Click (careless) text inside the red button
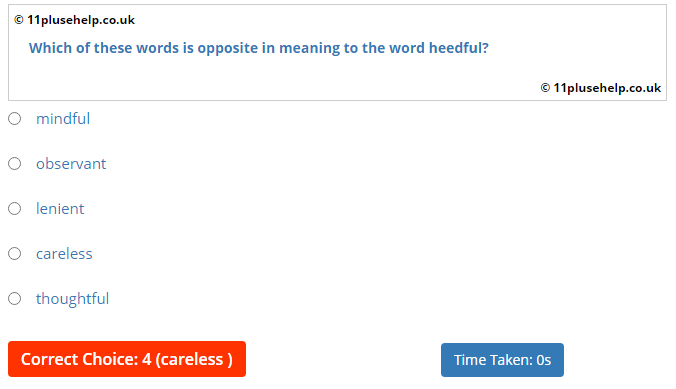The height and width of the screenshot is (389, 676). click(x=194, y=359)
